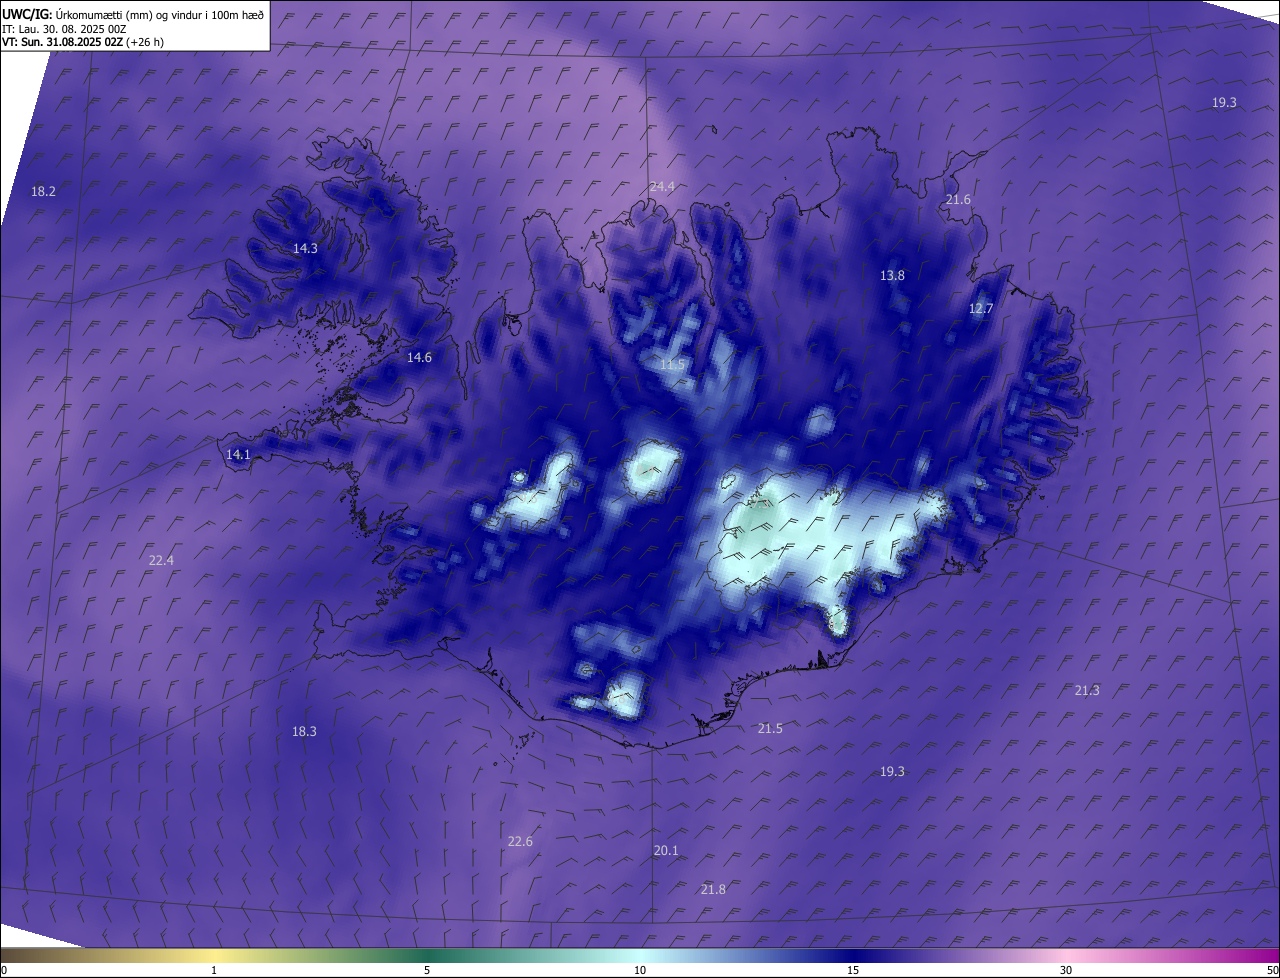This screenshot has width=1280, height=978.
Task: Click the initial time line 'IT: Lau. 30. 08. 2025 00Z'
Action: (x=65, y=29)
